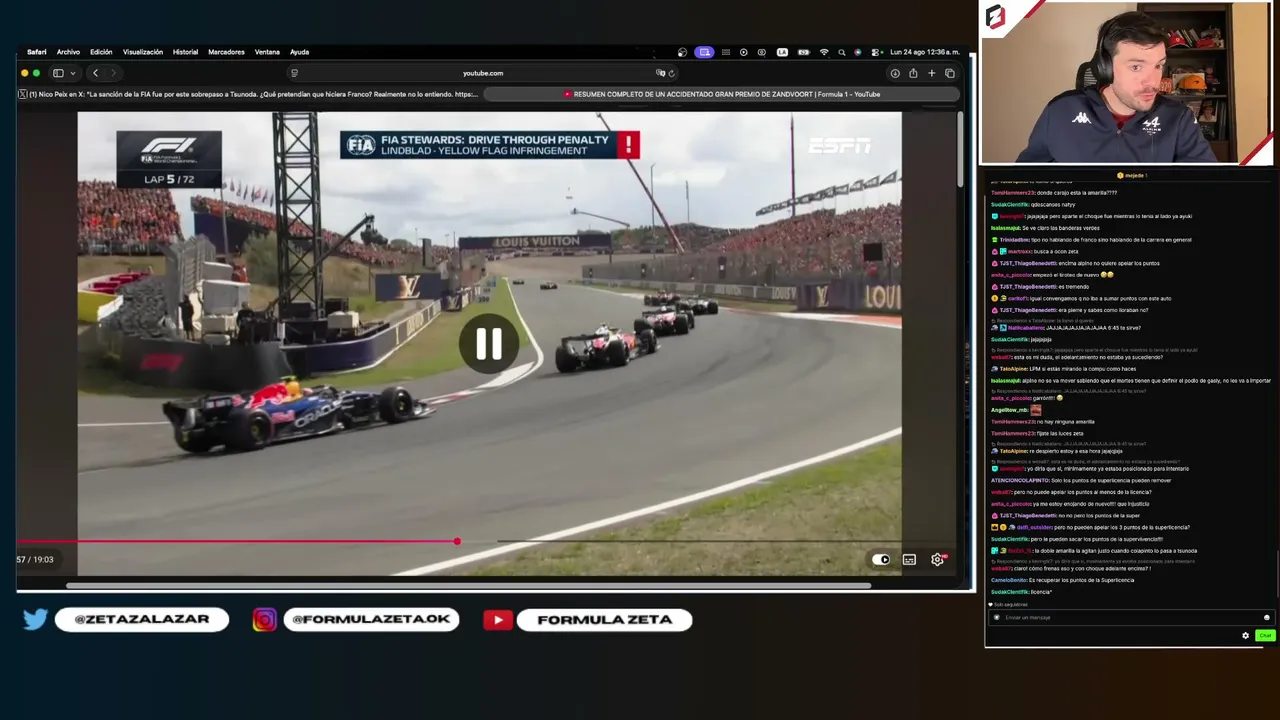Send message with the green Chat button
Viewport: 1280px width, 720px height.
pos(1265,636)
